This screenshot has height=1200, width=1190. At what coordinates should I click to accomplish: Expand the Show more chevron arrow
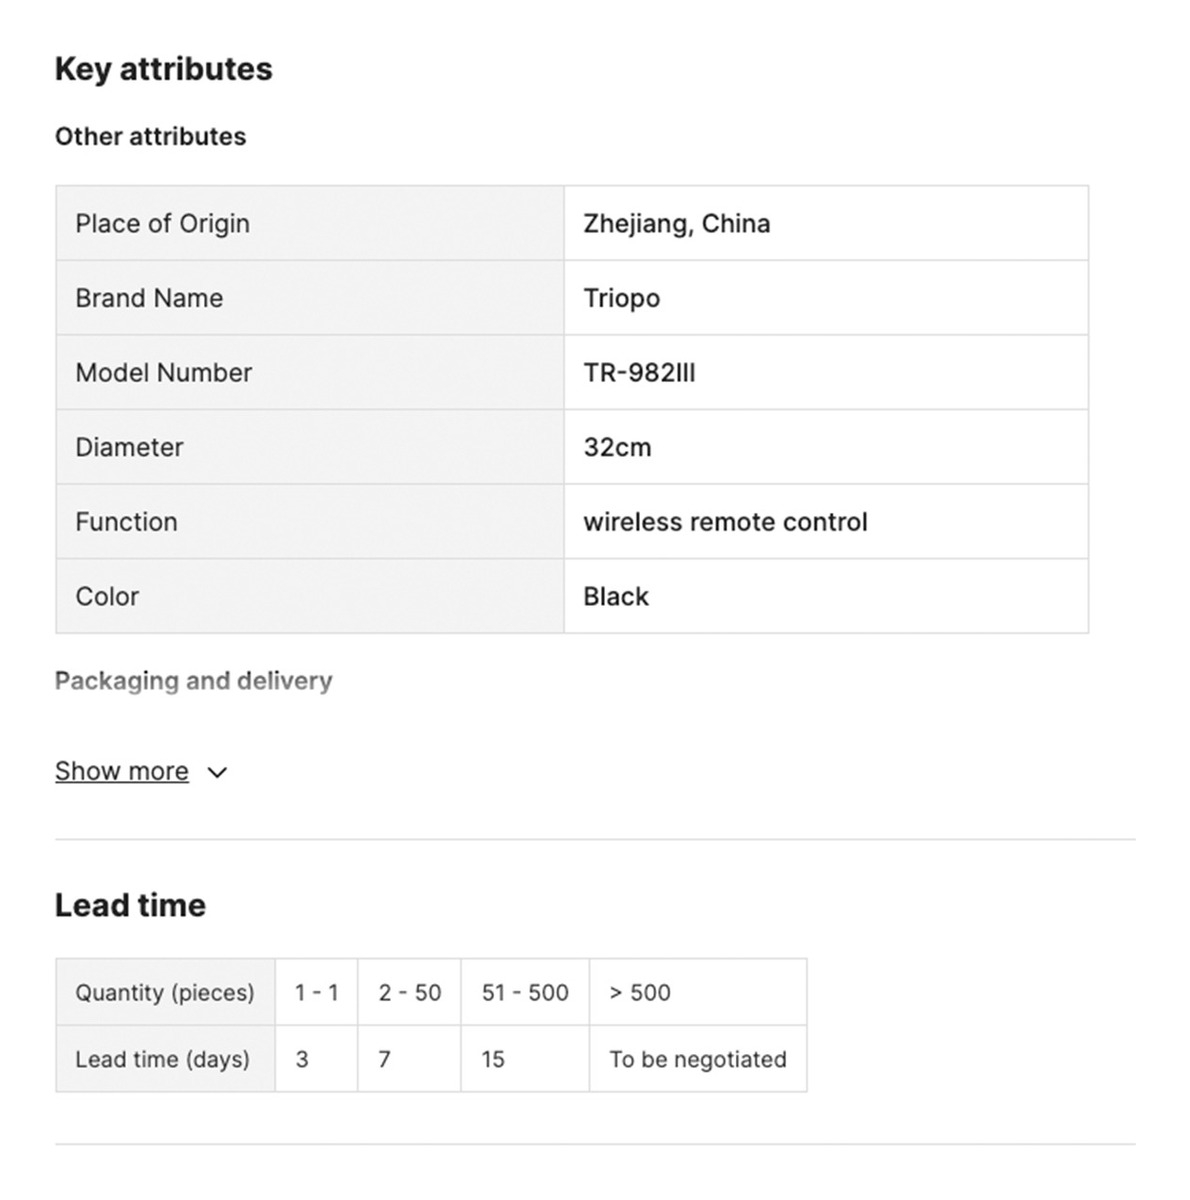217,772
